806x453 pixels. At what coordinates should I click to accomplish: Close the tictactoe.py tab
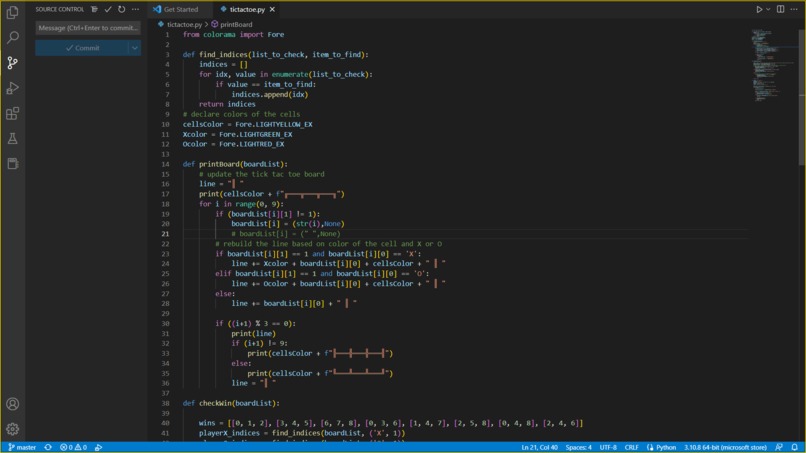click(272, 9)
